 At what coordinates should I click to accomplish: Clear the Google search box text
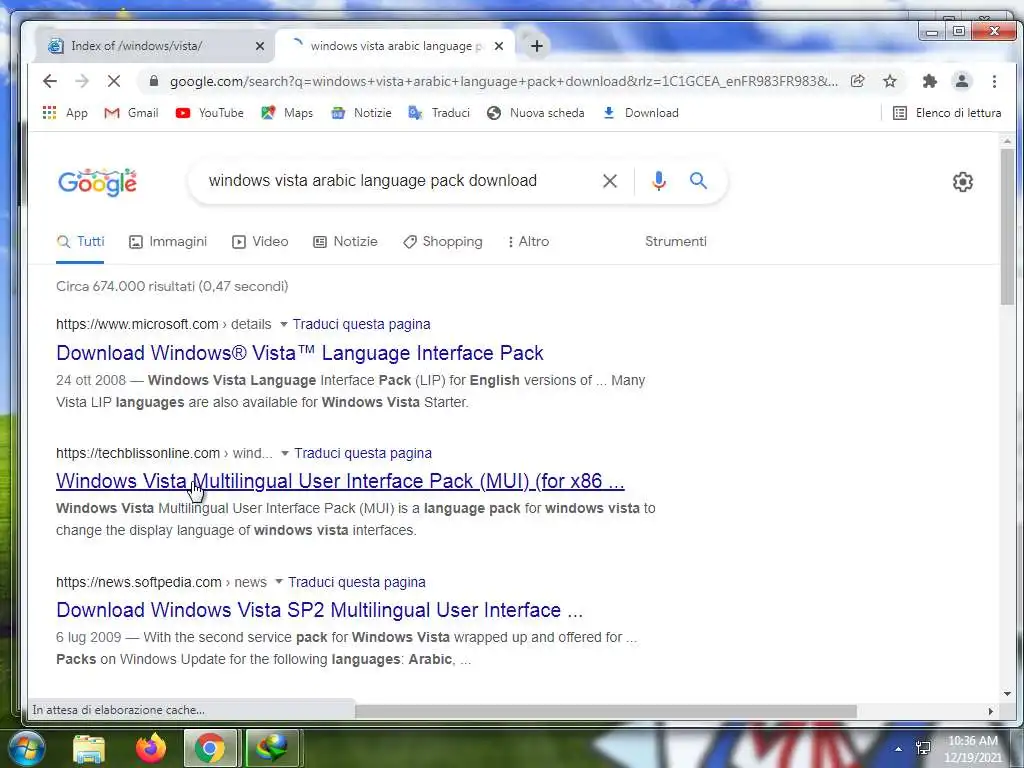click(x=609, y=181)
